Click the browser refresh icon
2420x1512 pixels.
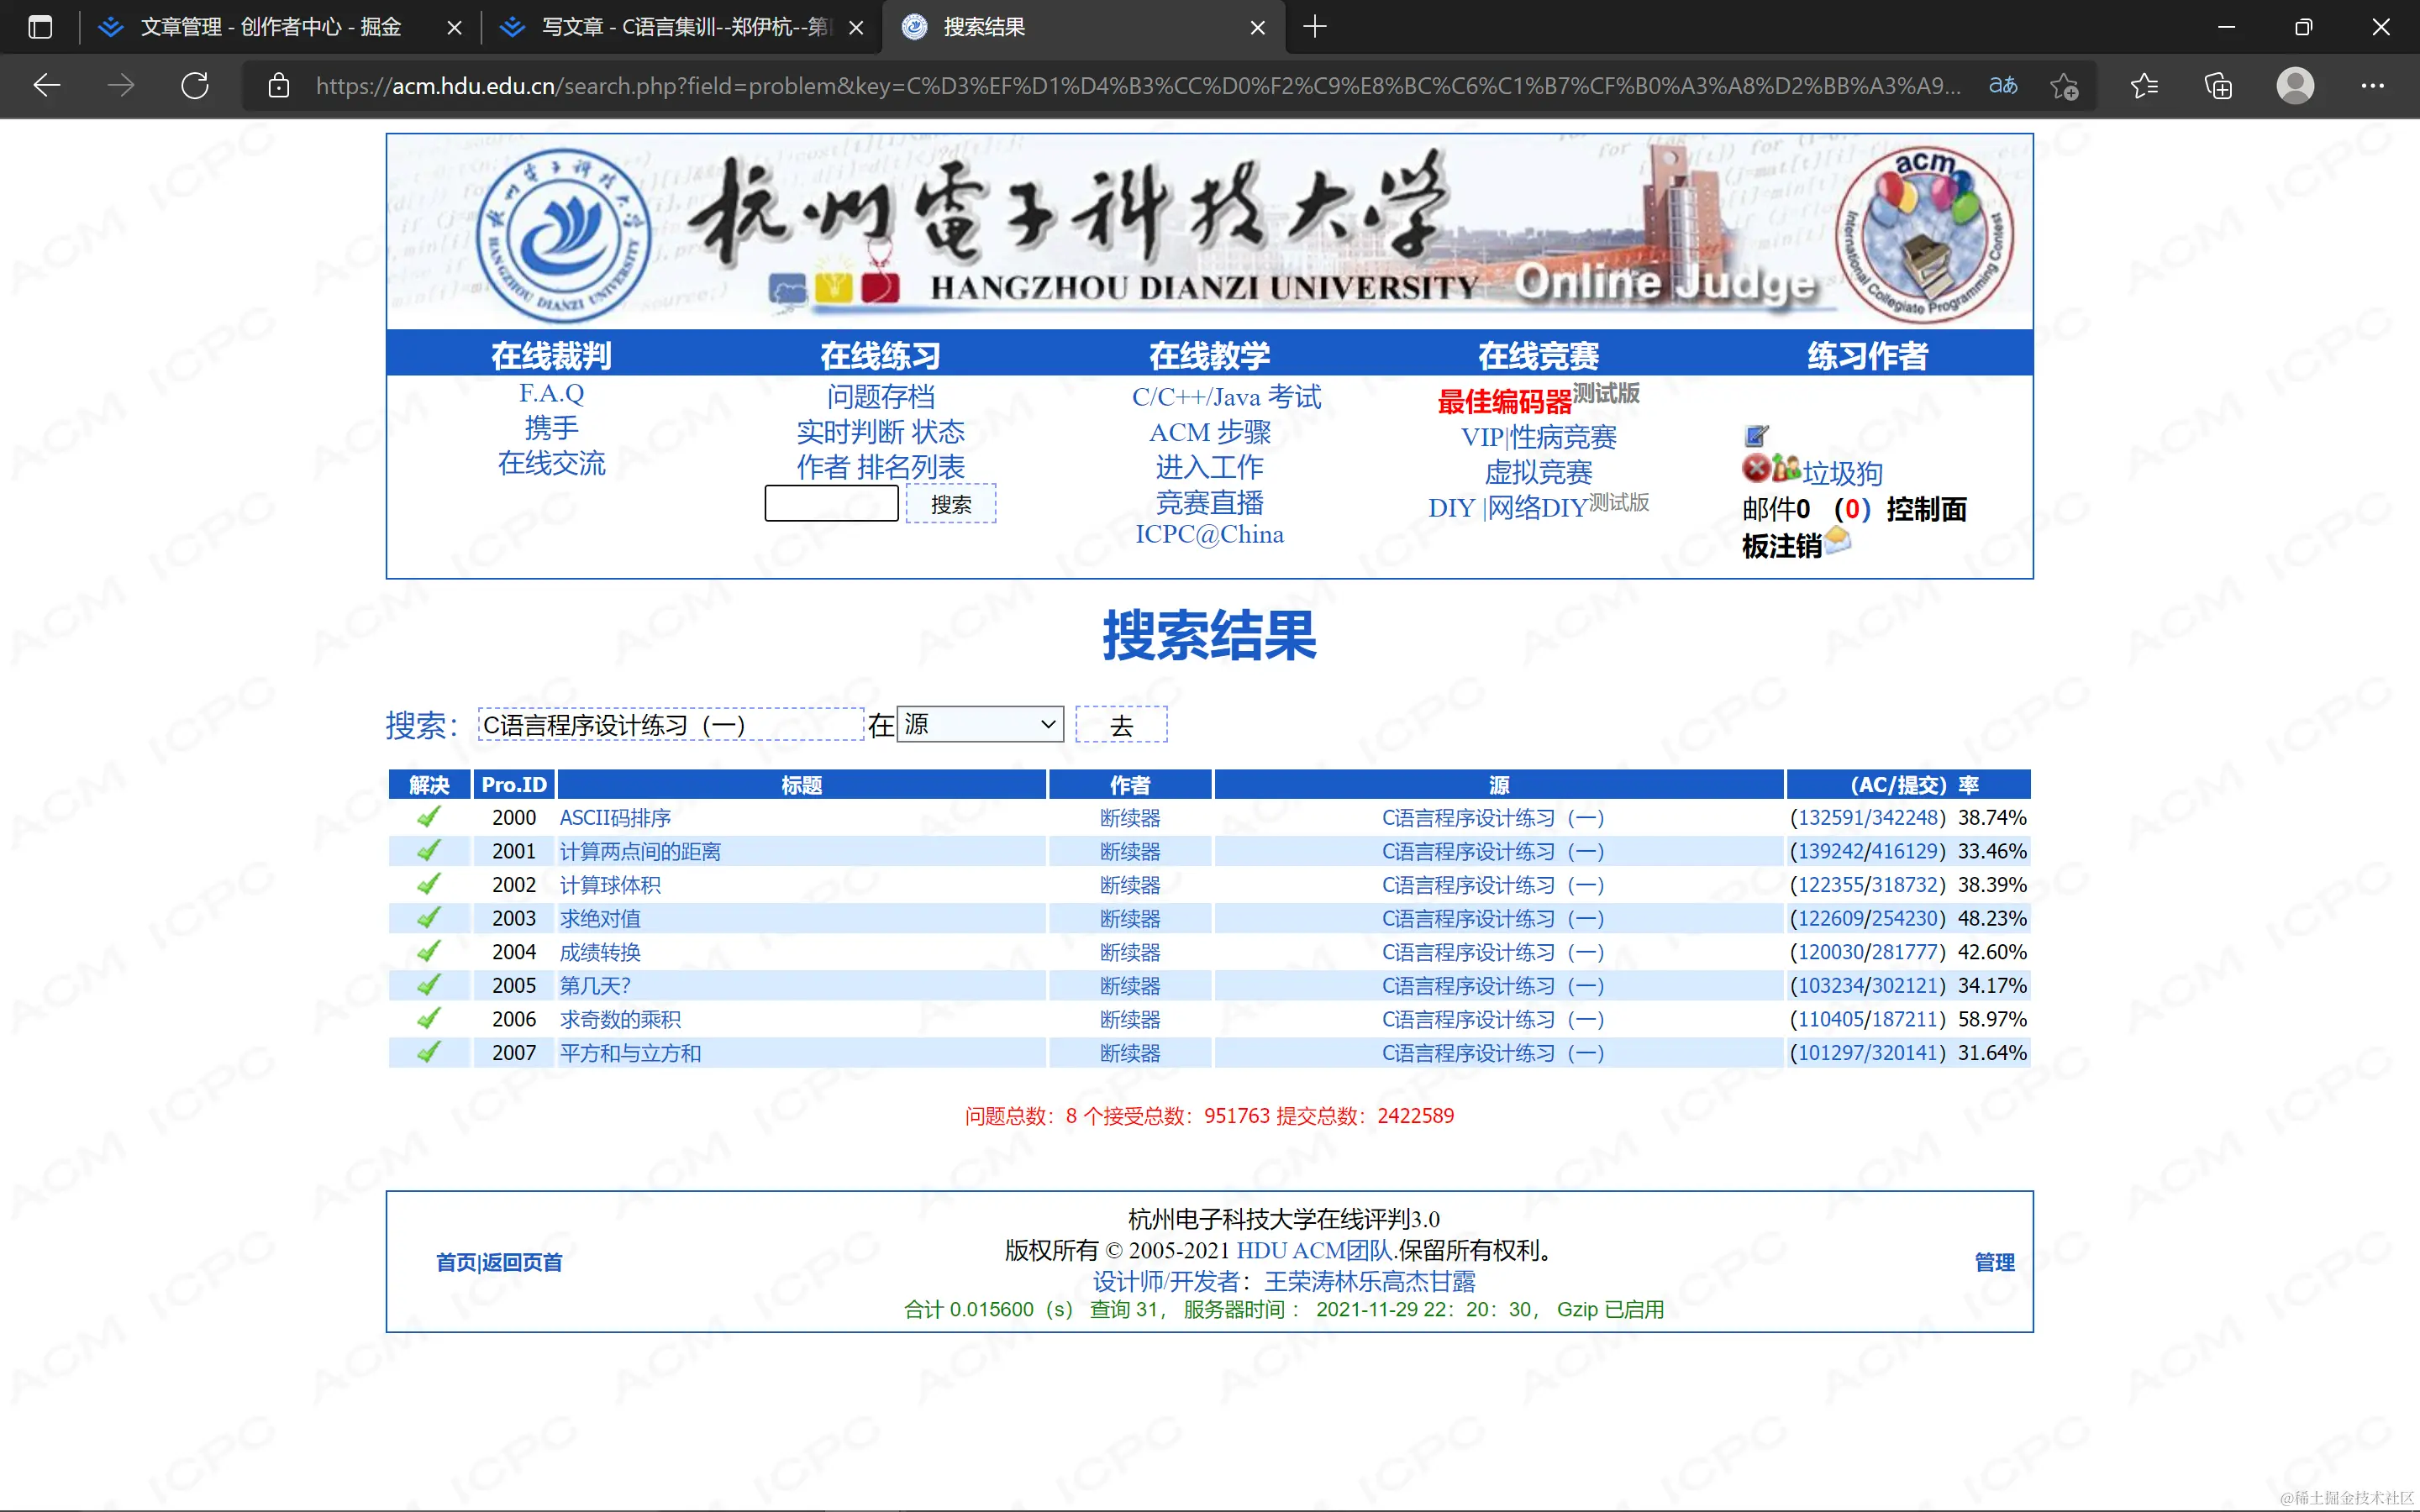(x=195, y=86)
